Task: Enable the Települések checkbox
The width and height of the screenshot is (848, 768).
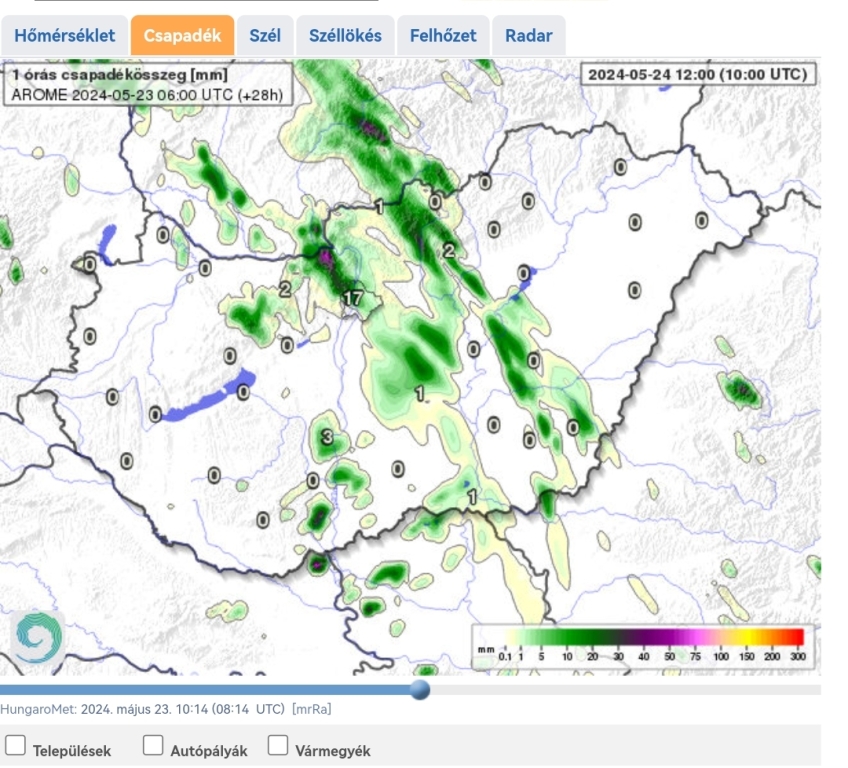Action: 16,746
